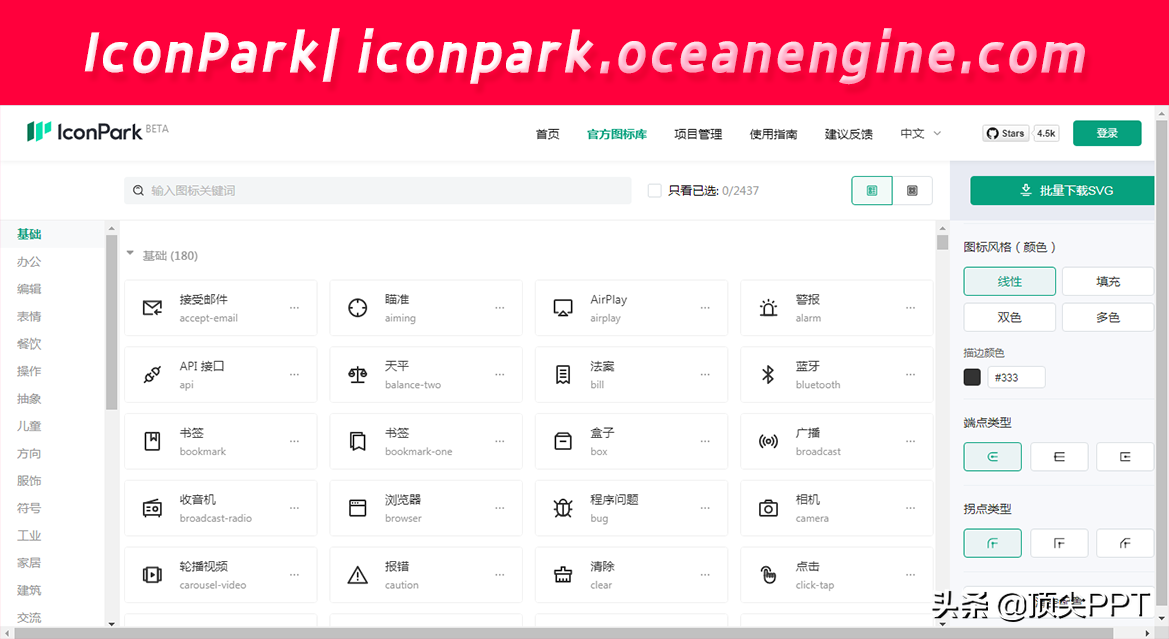Open the 项目管理 nav item
Viewport: 1169px width, 639px height.
click(698, 134)
